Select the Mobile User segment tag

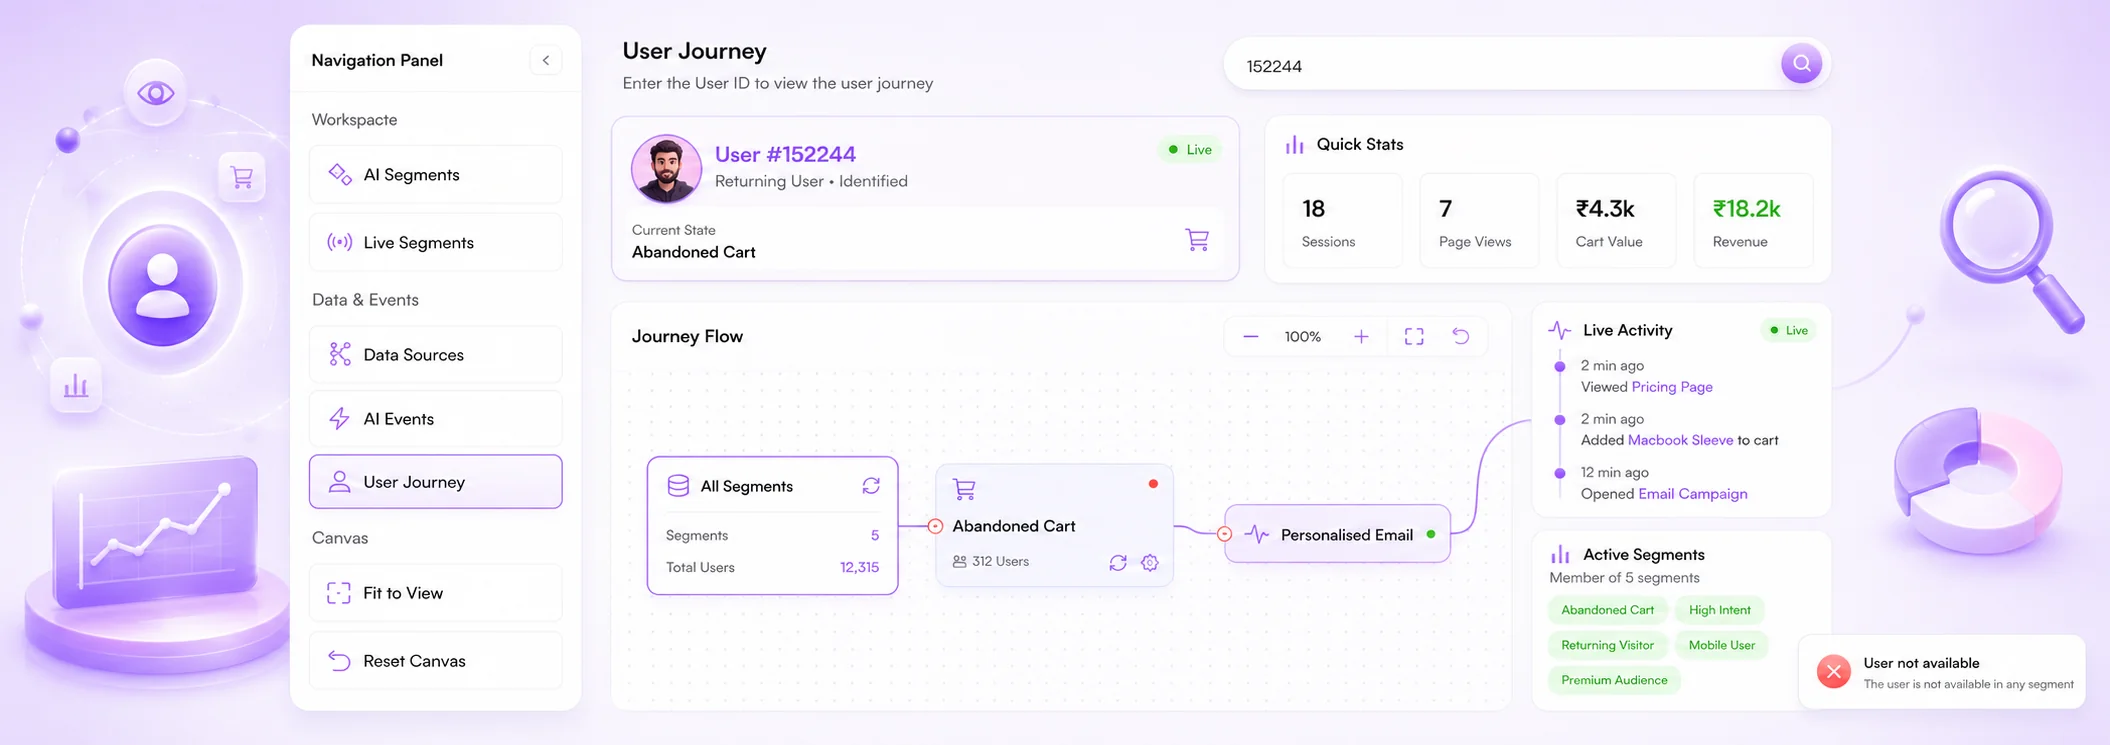click(1722, 645)
